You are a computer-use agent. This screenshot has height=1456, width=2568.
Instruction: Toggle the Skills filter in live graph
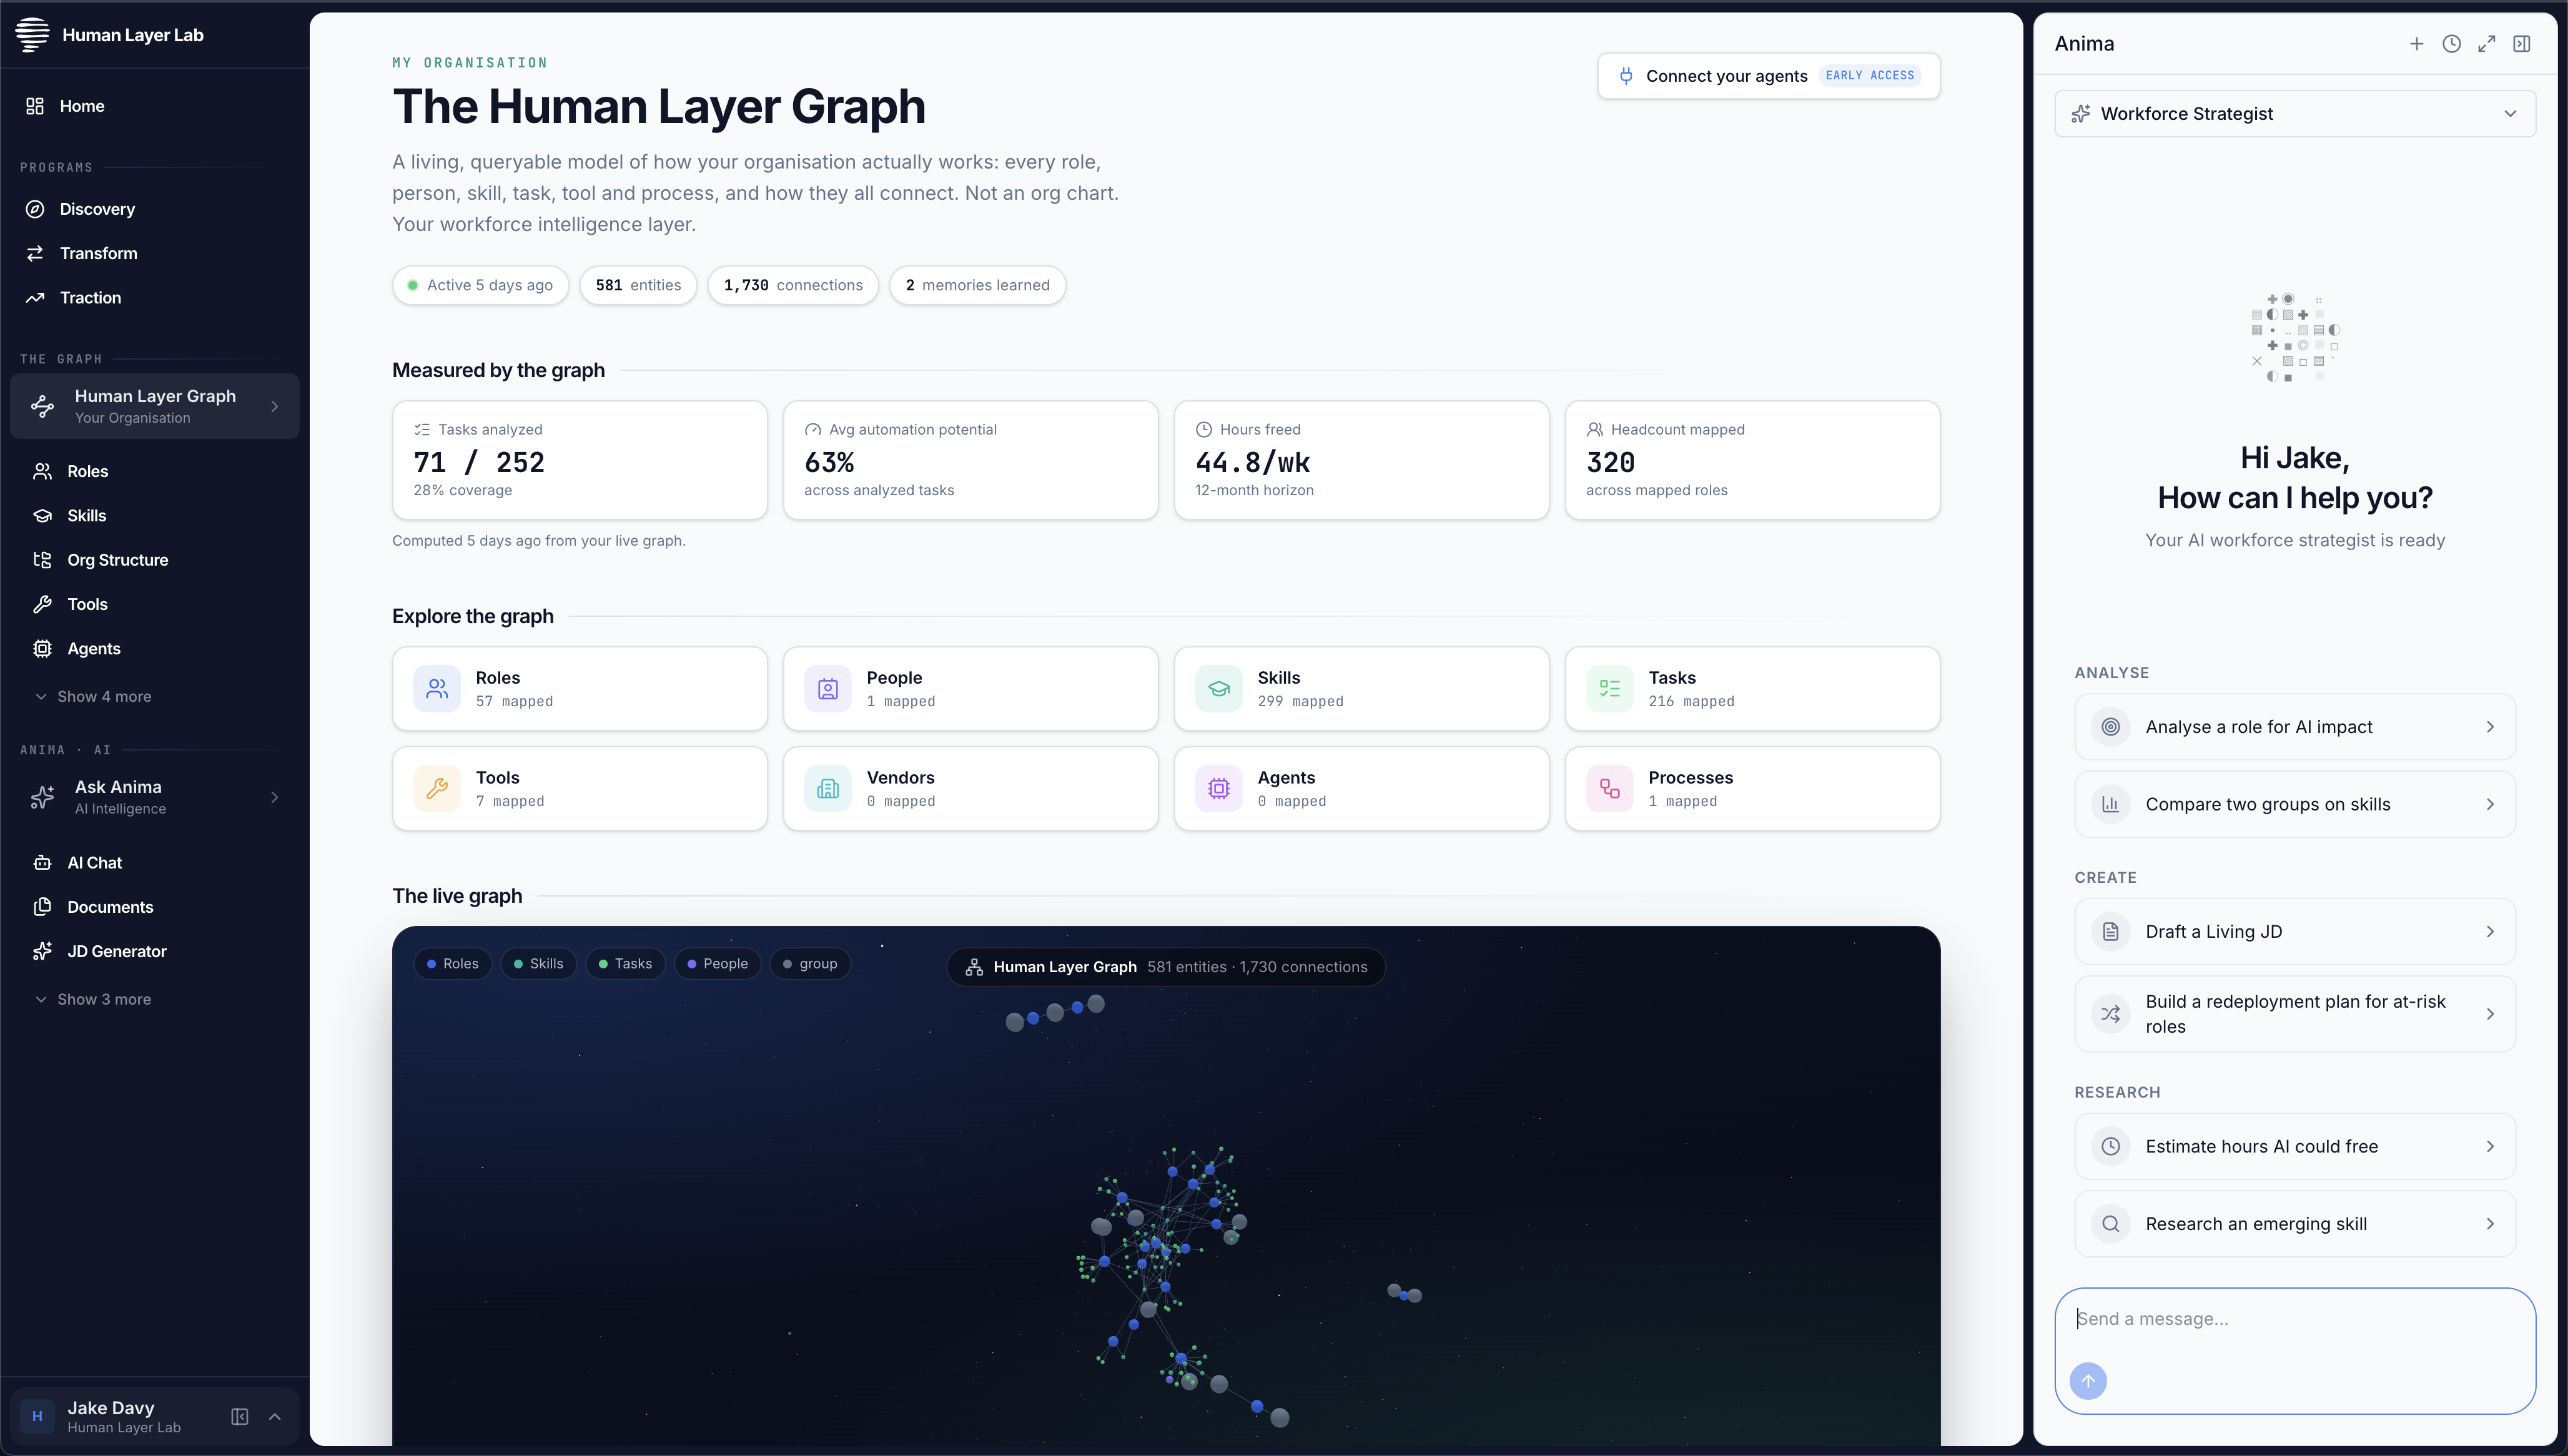coord(539,964)
